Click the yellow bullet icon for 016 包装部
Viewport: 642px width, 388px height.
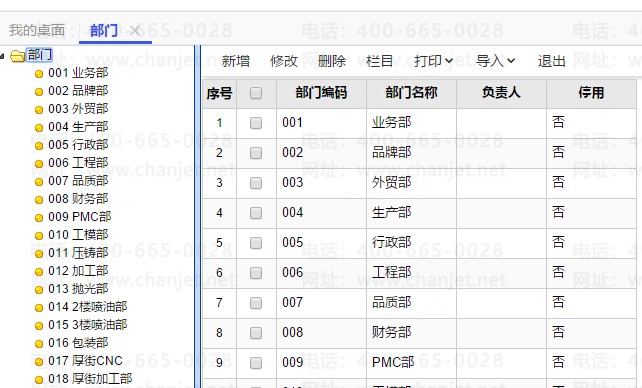pos(39,344)
